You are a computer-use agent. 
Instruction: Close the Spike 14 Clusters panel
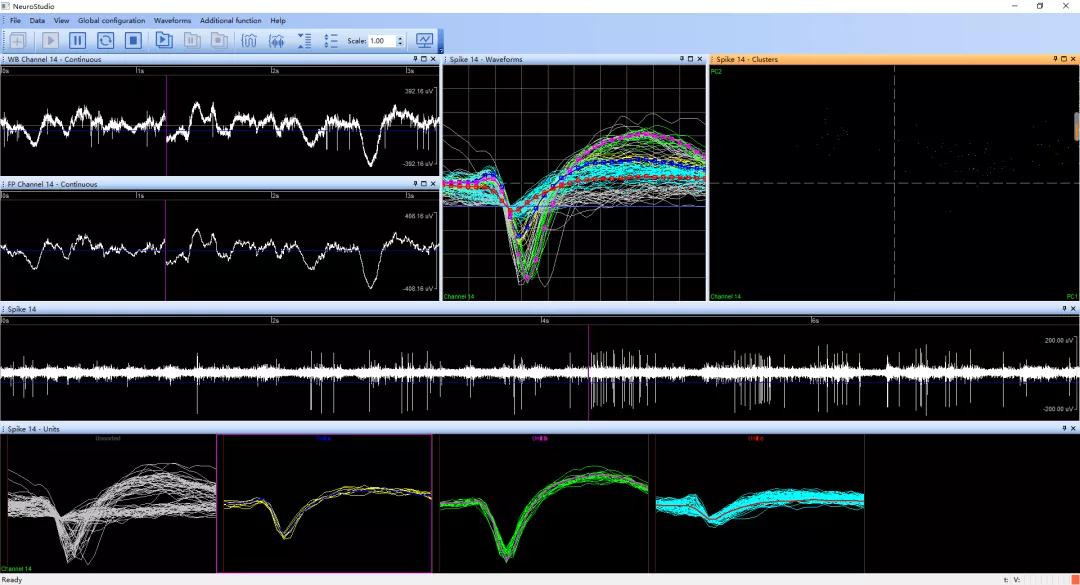tap(1073, 59)
